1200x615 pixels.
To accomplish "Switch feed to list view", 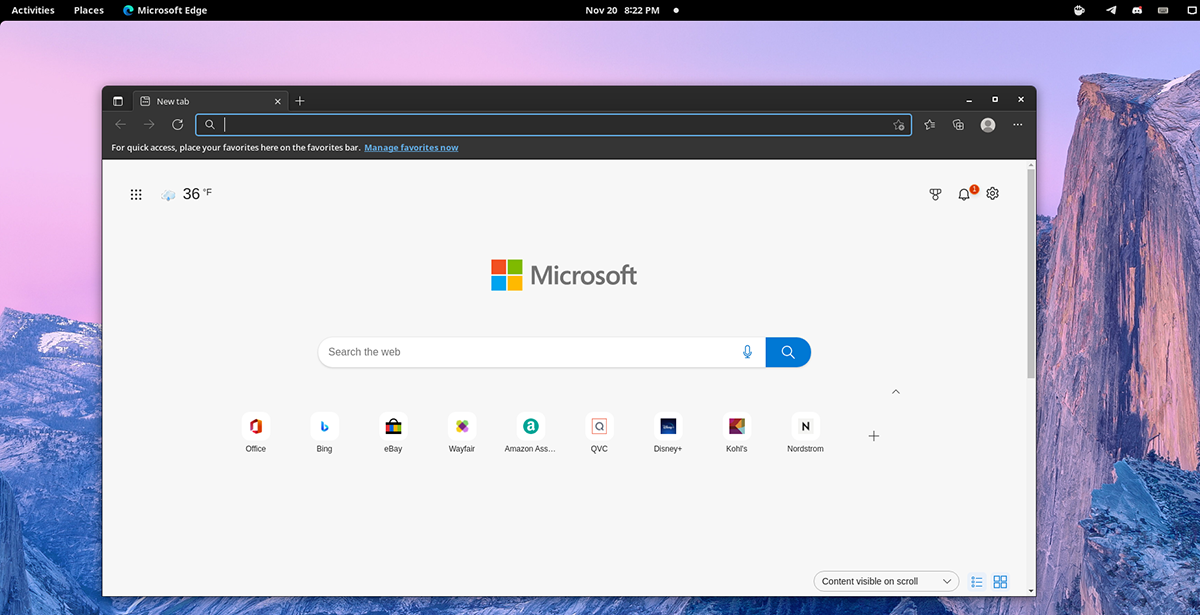I will point(977,581).
